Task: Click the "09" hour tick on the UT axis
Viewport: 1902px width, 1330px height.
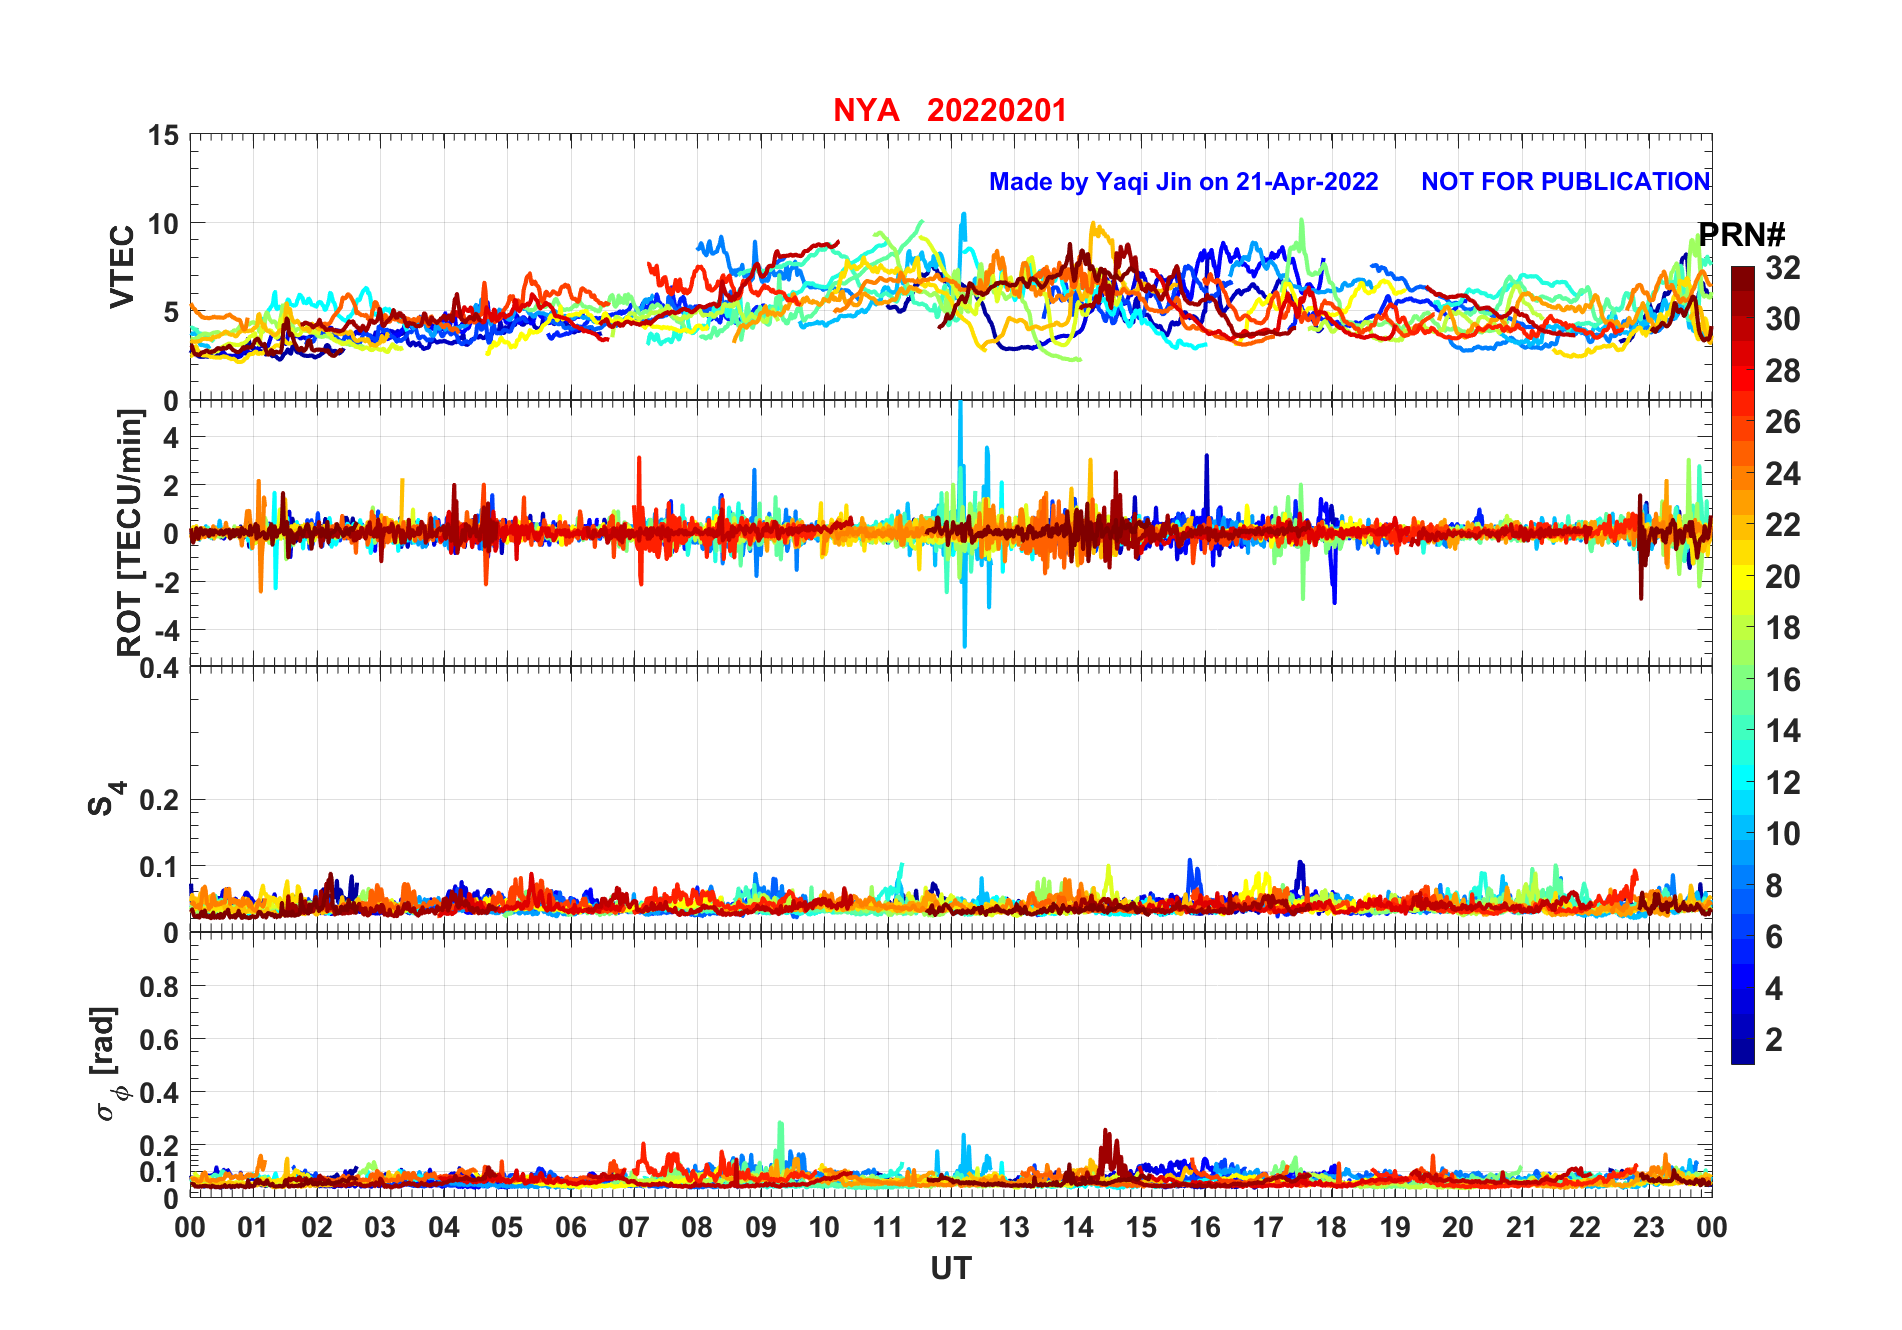Action: pos(761,1227)
